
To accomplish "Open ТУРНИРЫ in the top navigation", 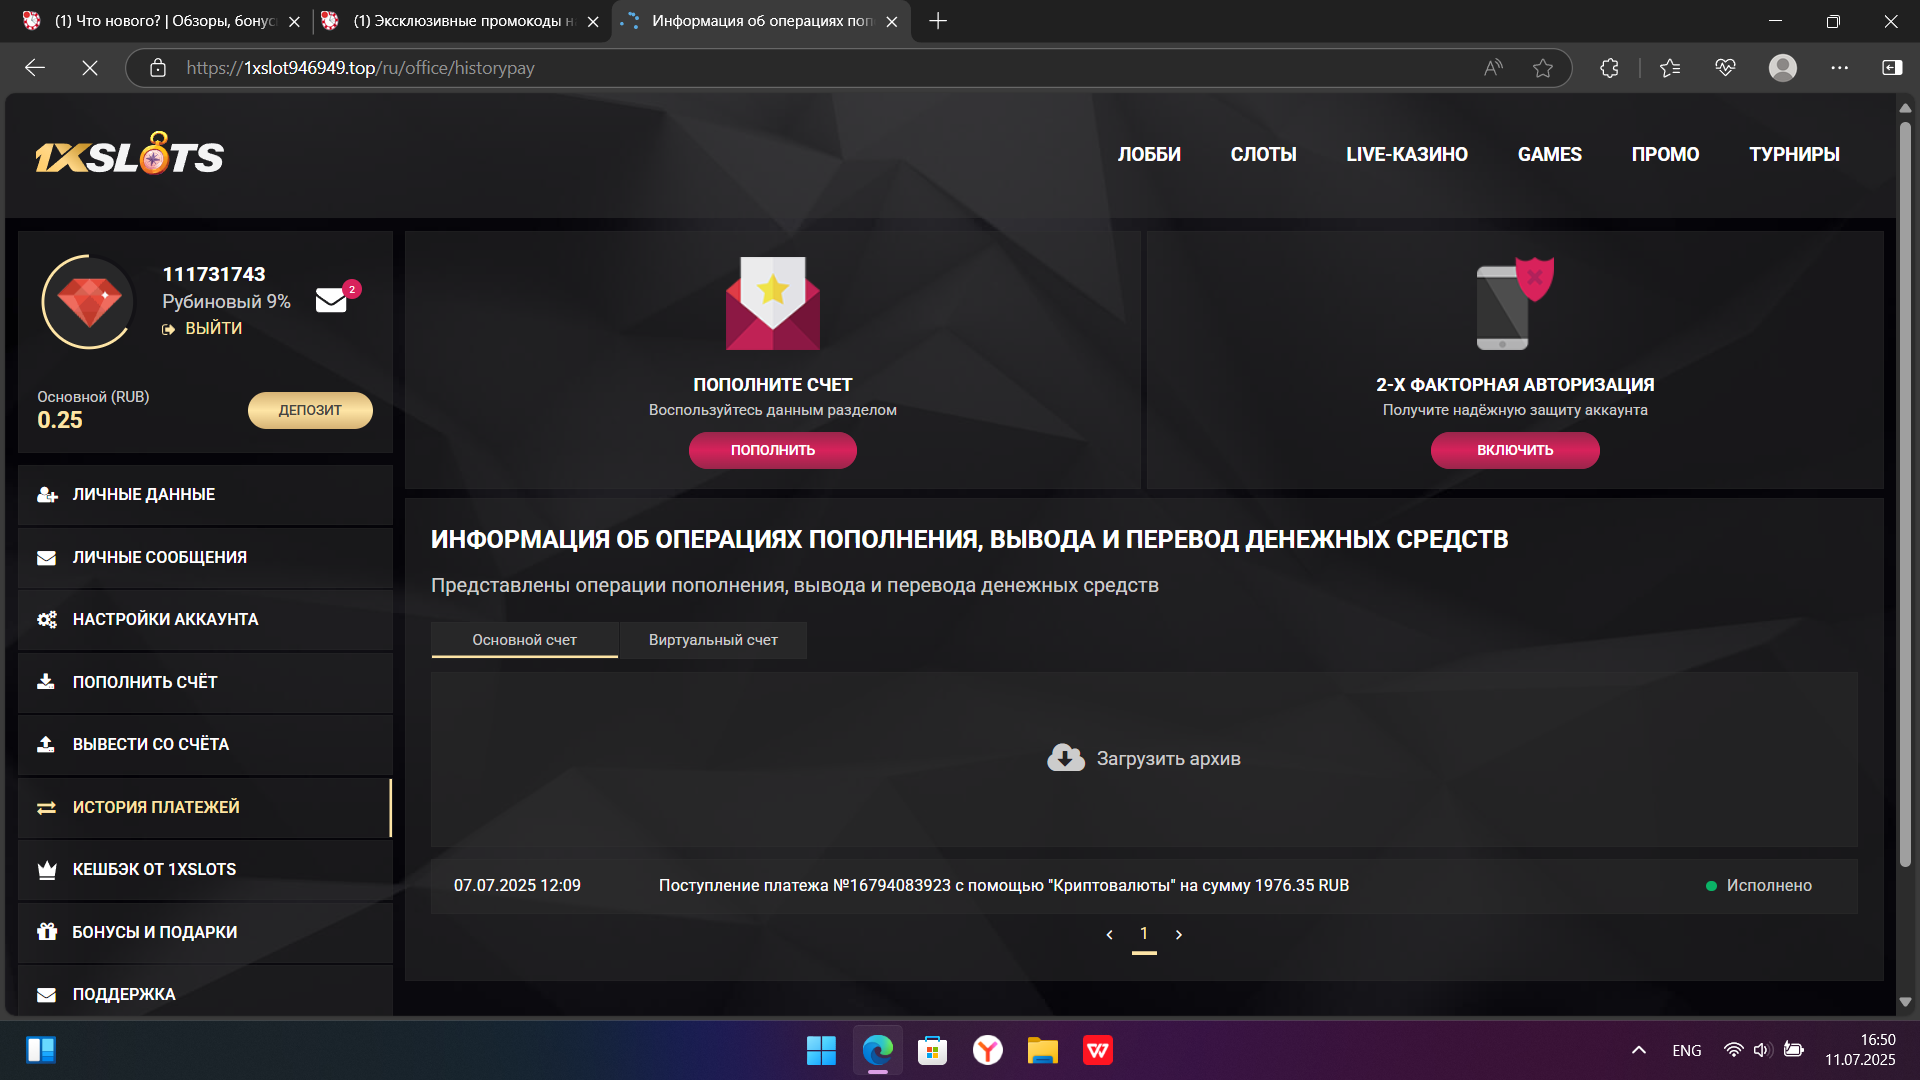I will coord(1795,154).
